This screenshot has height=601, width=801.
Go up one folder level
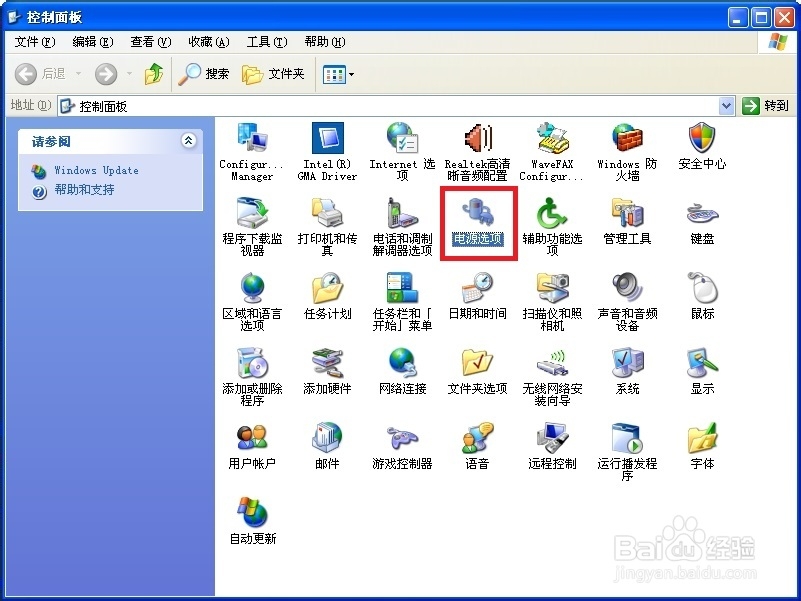pyautogui.click(x=153, y=74)
